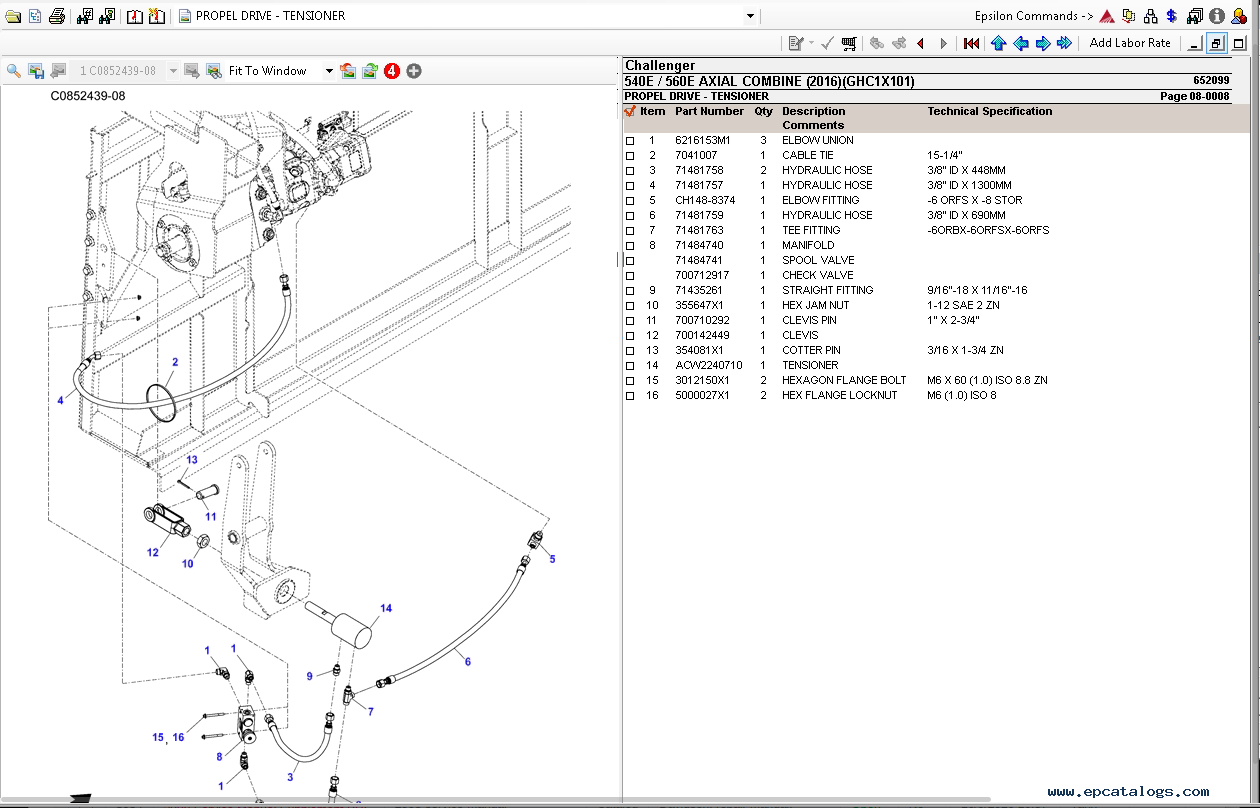Screen dimensions: 1260x808
Task: Select checkbox for HEX JAM NUT
Action: tap(630, 306)
